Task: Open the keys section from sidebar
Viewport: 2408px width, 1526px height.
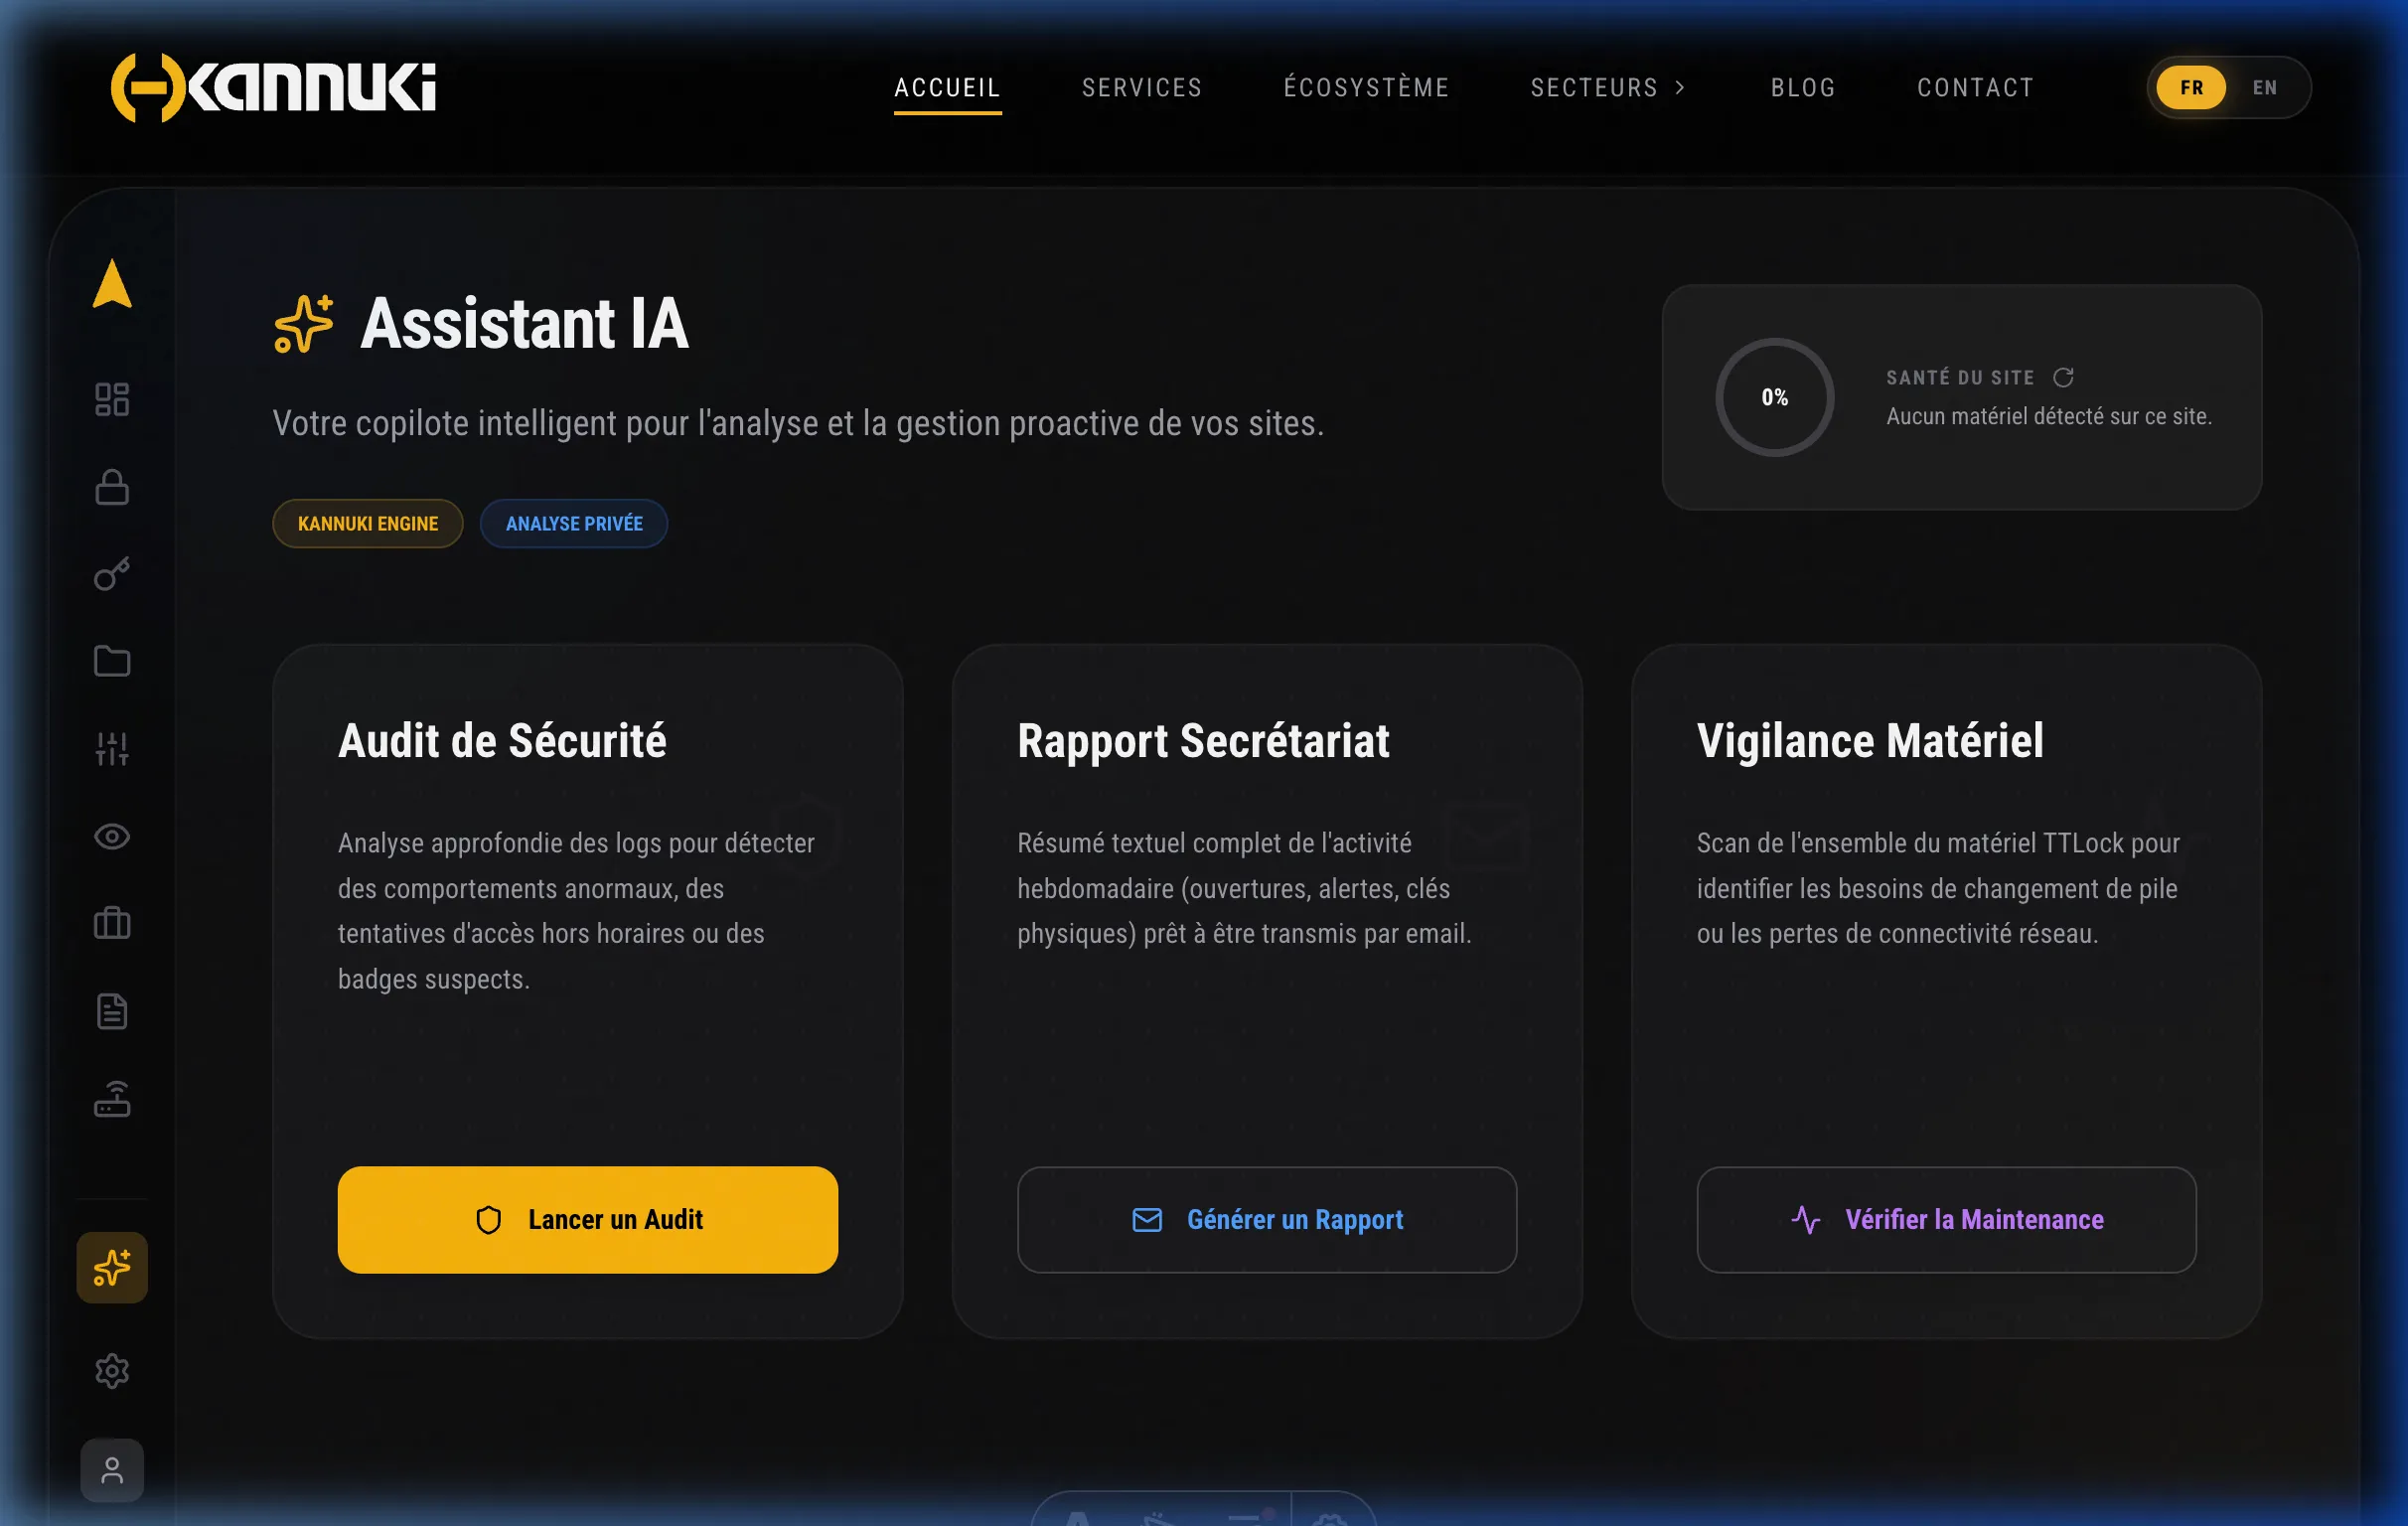Action: tap(112, 574)
